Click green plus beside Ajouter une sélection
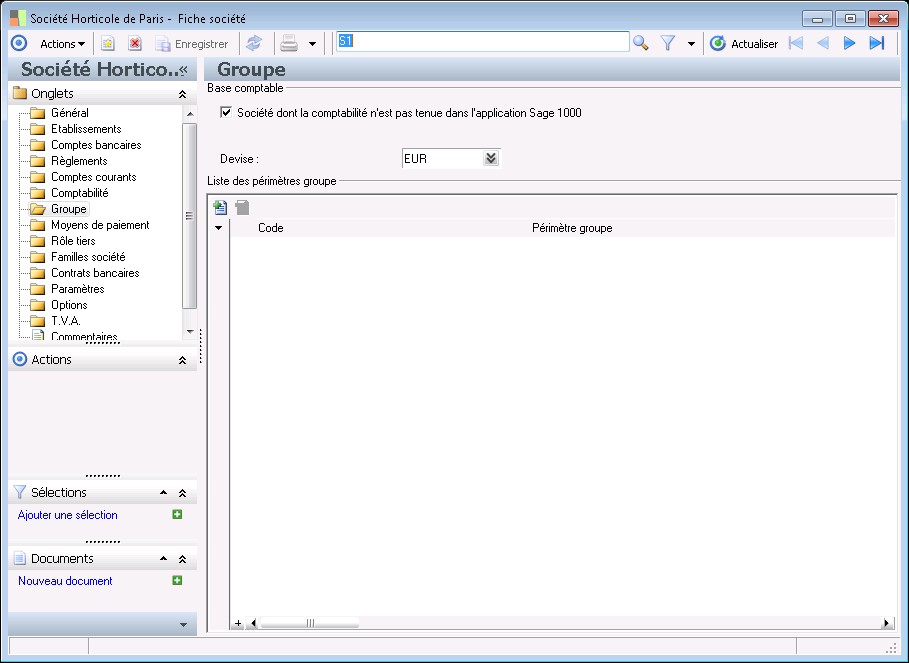The image size is (909, 663). coord(177,515)
